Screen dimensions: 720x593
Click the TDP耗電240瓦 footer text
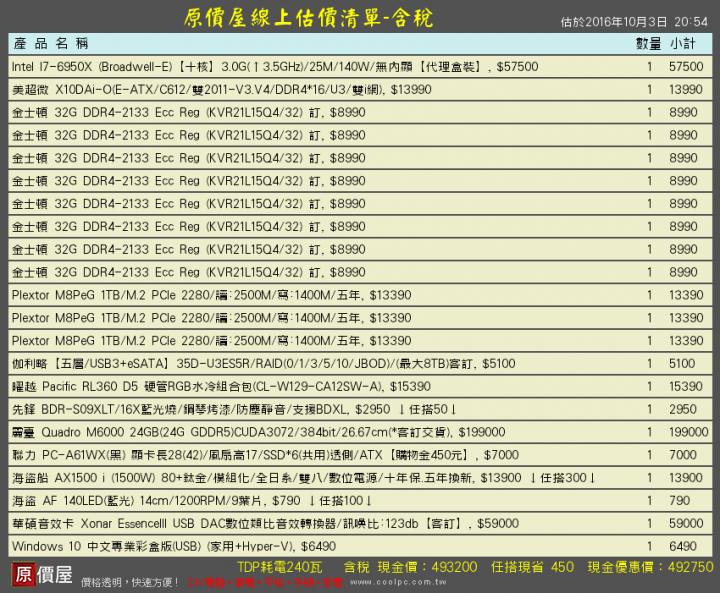pos(280,567)
